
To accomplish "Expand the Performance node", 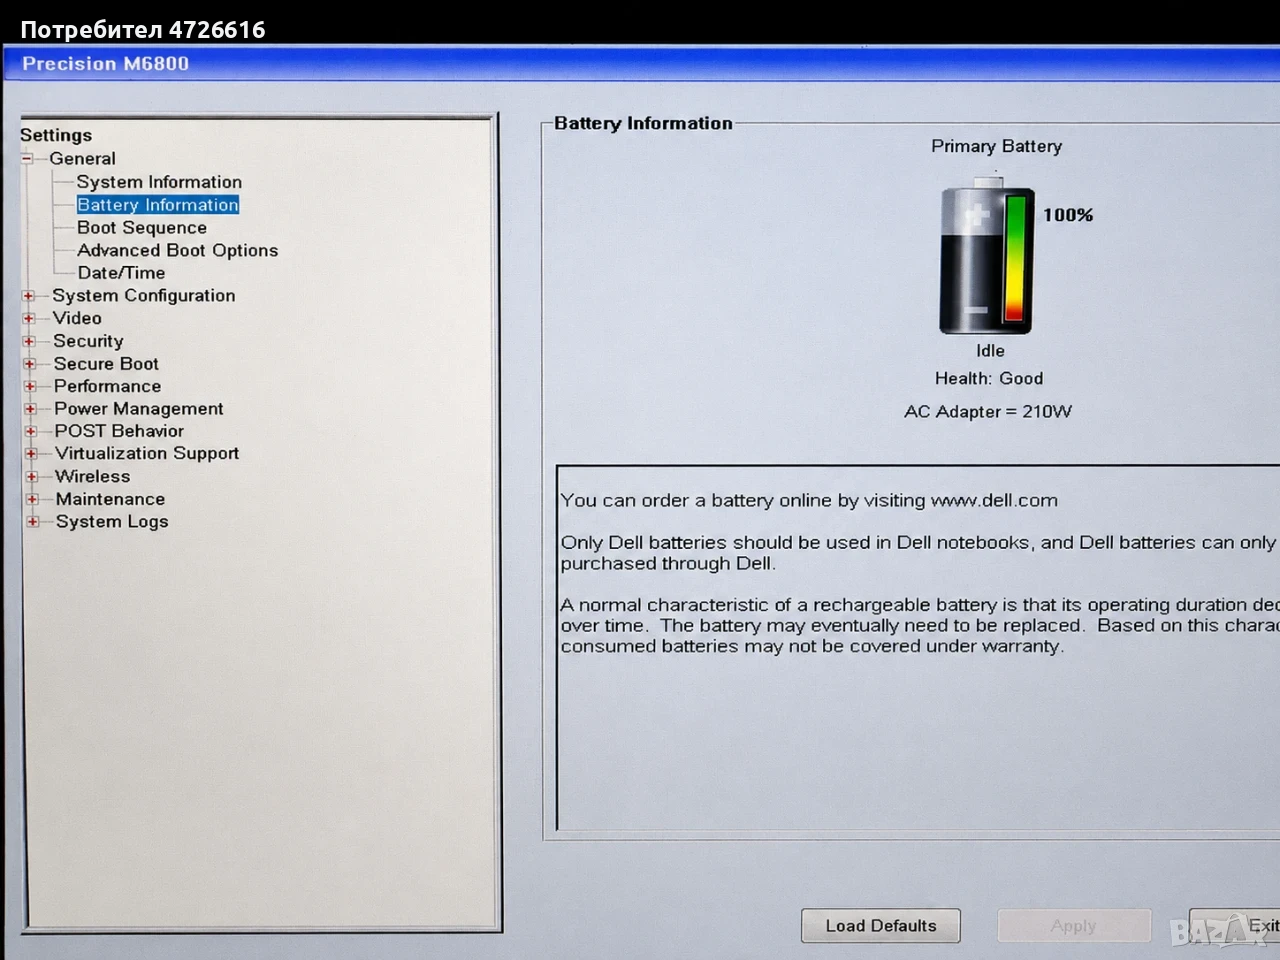I will point(30,386).
